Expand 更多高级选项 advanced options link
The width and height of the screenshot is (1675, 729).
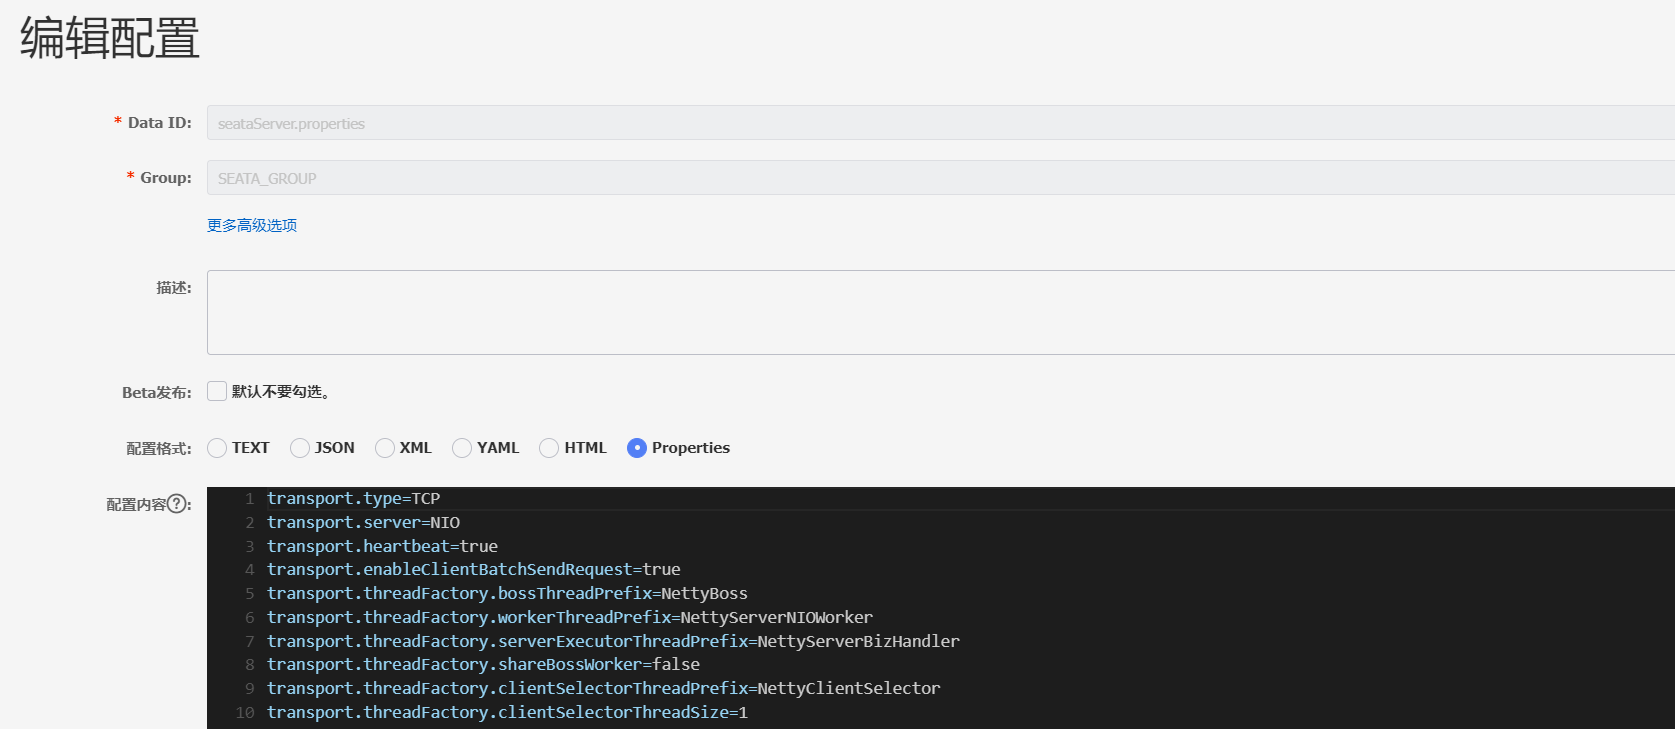coord(252,225)
